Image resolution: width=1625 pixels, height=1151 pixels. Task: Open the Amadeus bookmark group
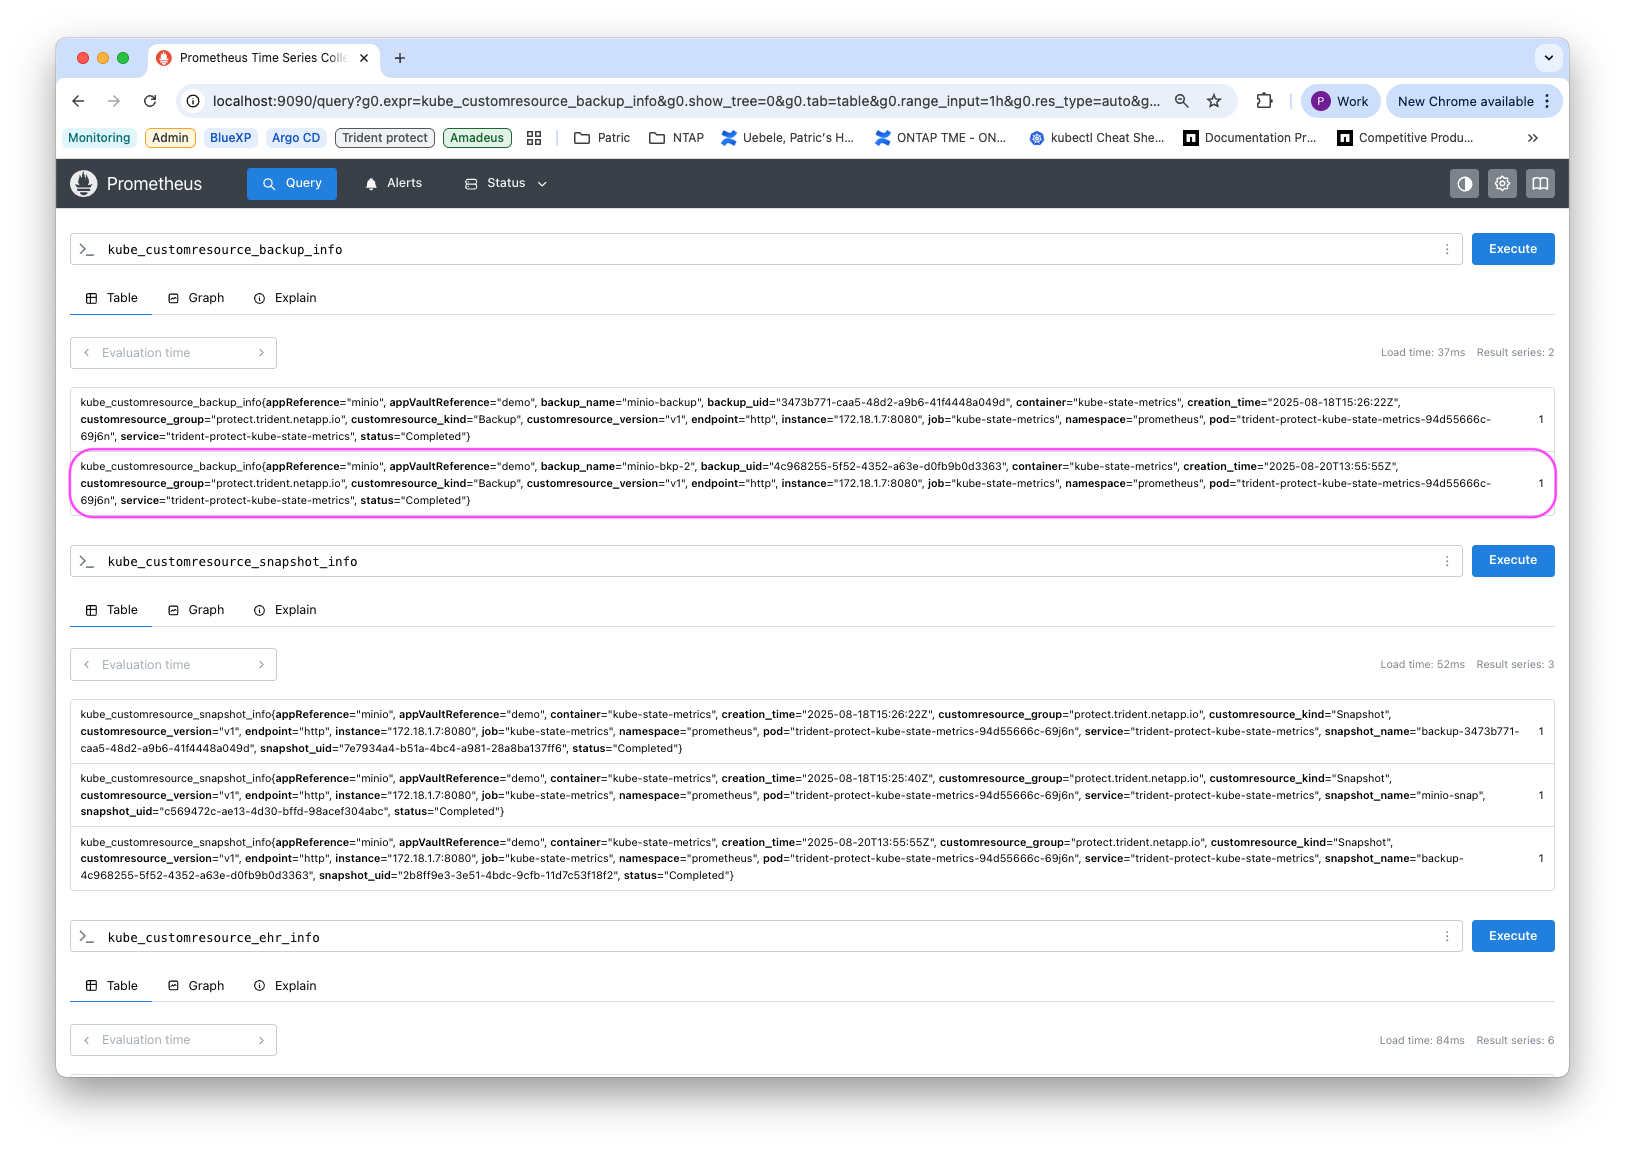click(477, 138)
